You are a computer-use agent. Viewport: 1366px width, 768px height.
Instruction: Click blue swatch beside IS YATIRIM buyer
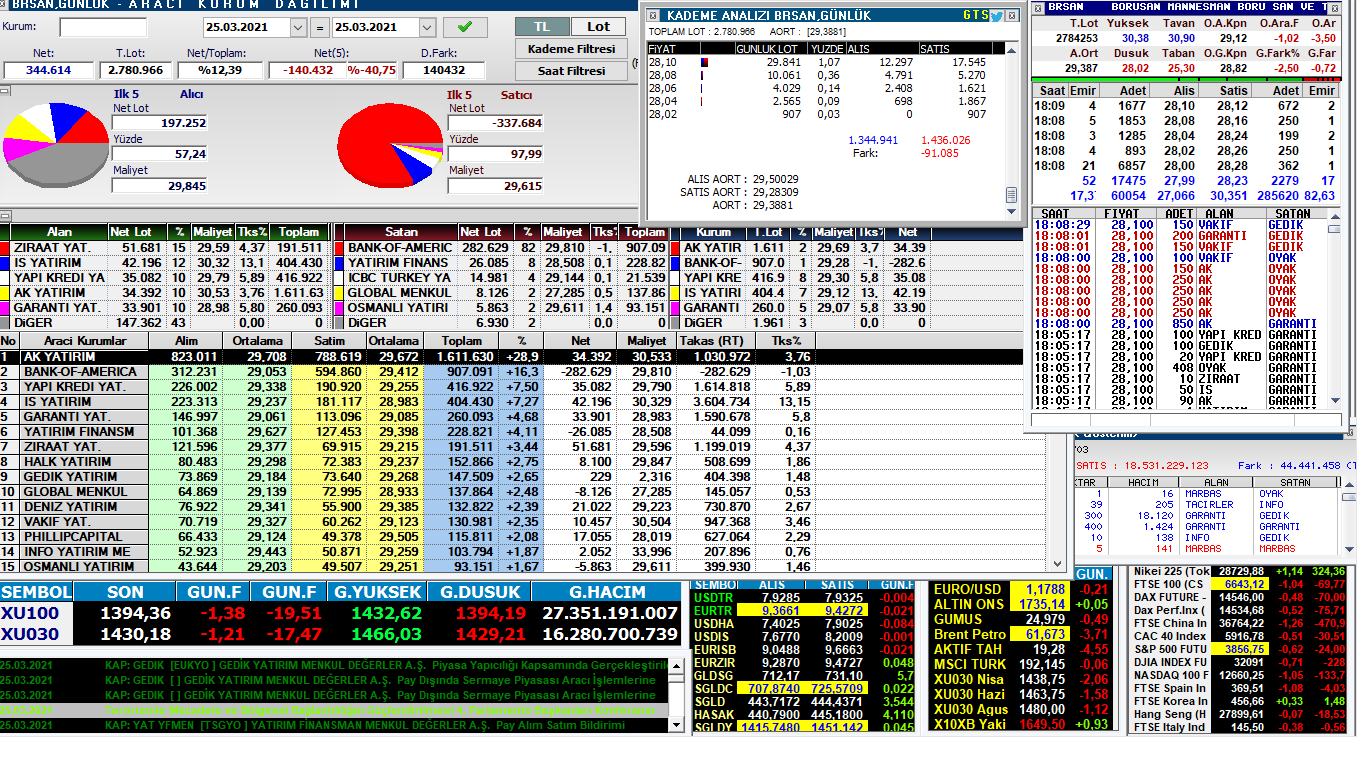(5, 262)
